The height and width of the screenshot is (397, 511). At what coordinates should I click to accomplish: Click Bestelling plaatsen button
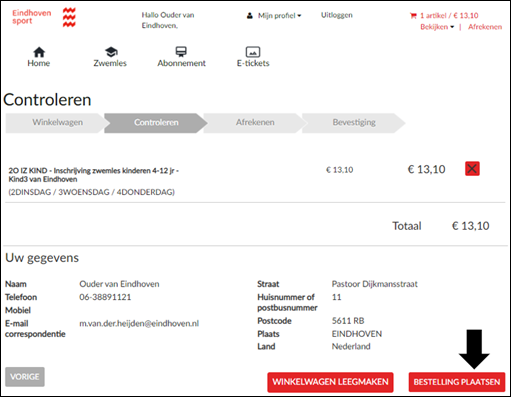point(457,382)
